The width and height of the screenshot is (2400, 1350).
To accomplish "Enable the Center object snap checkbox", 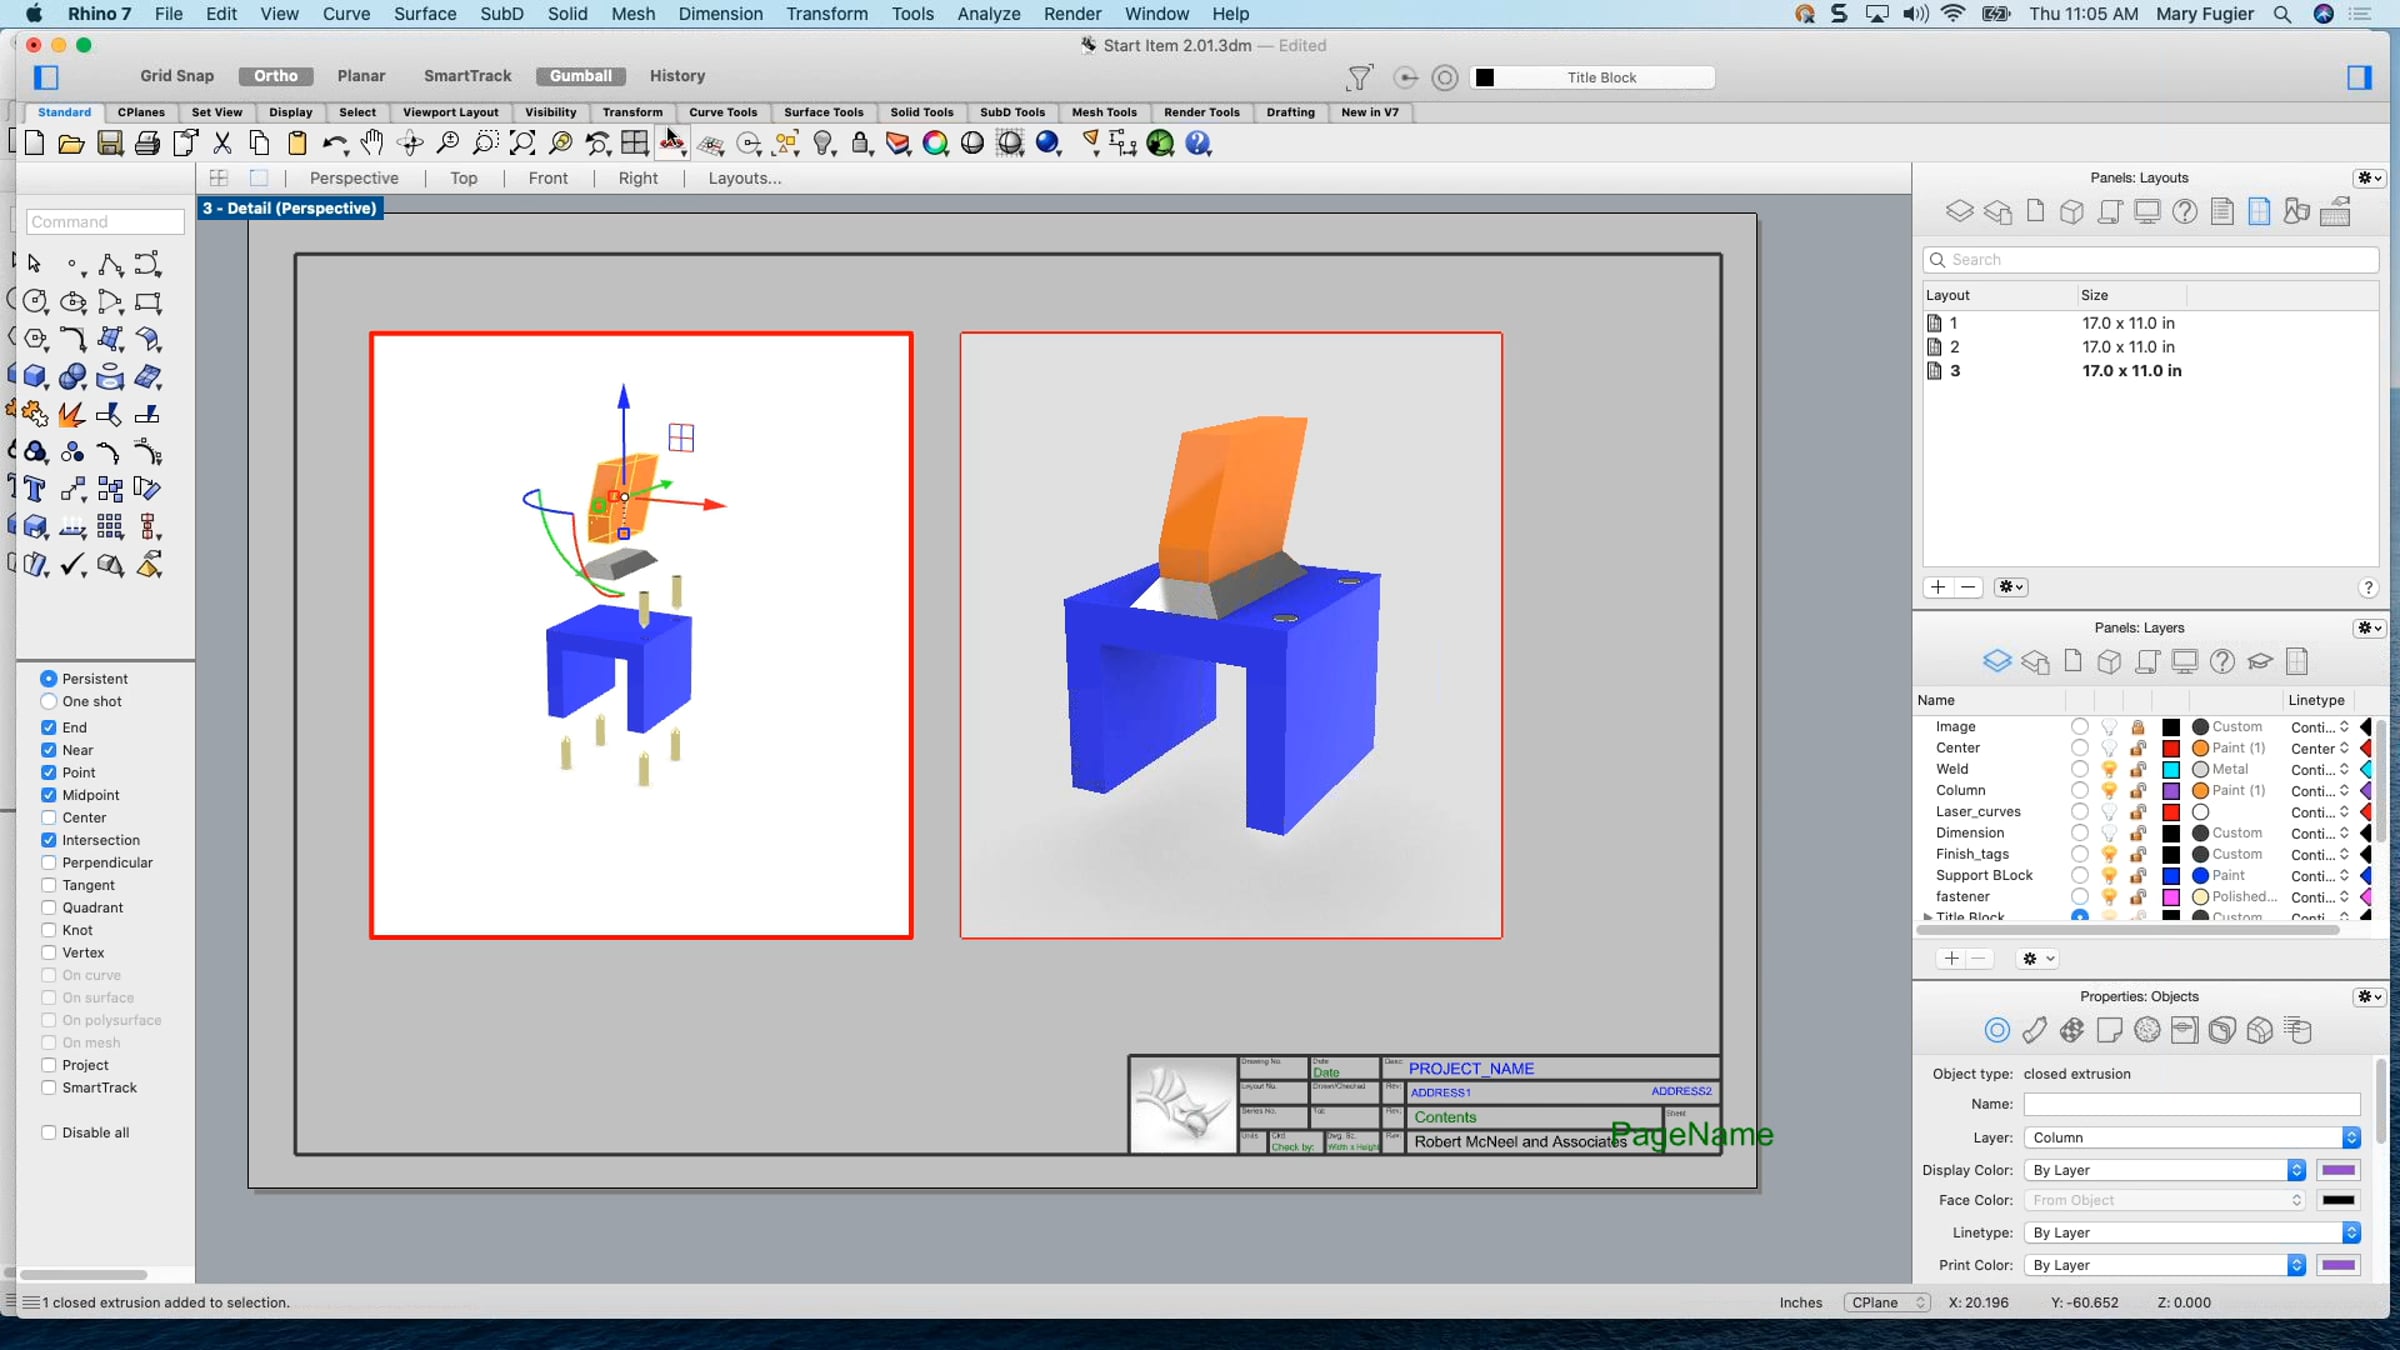I will tap(48, 817).
